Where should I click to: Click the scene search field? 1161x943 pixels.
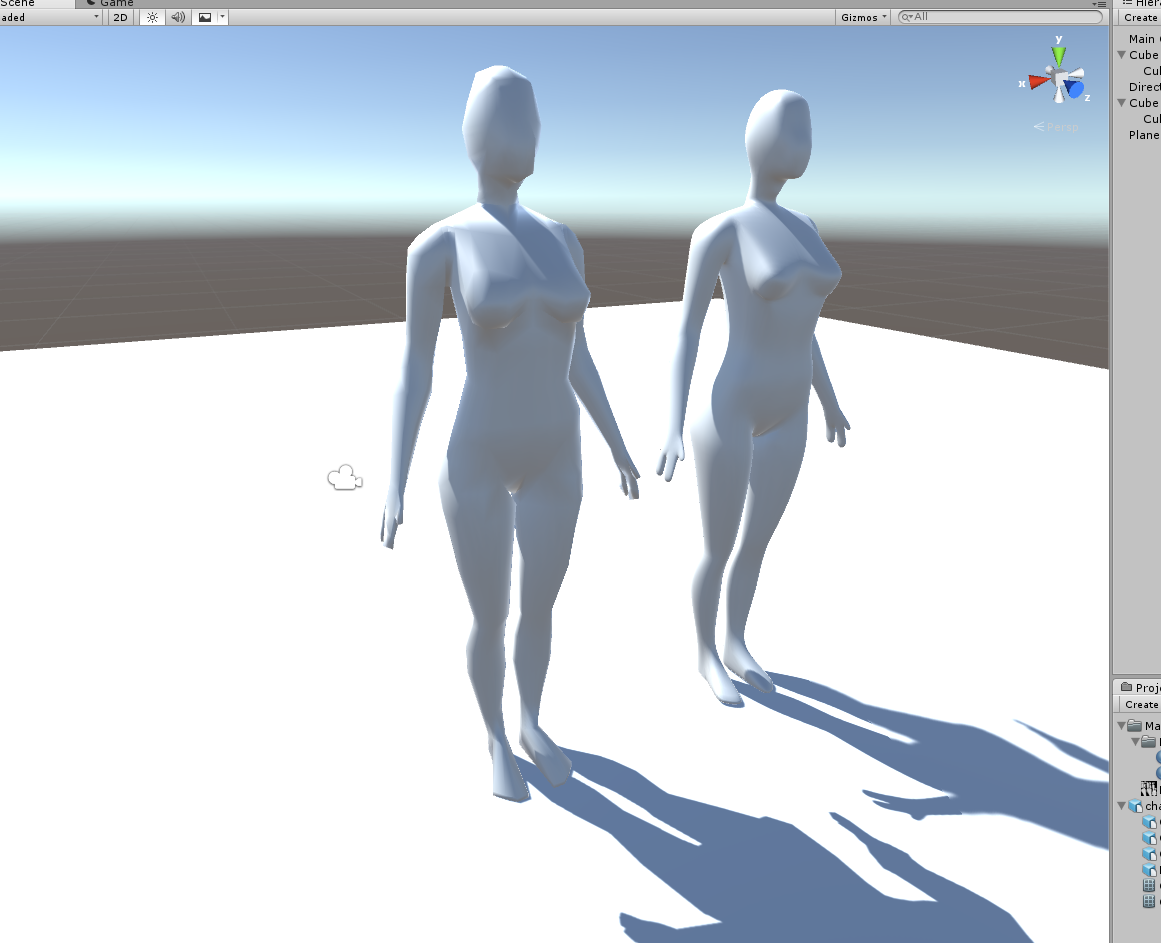(x=1000, y=16)
